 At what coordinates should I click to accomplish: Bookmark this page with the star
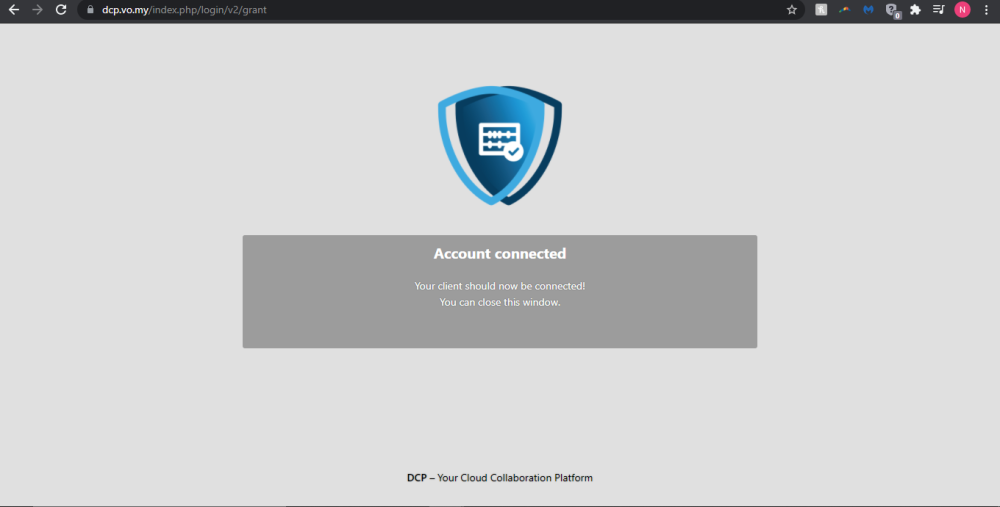pos(792,10)
